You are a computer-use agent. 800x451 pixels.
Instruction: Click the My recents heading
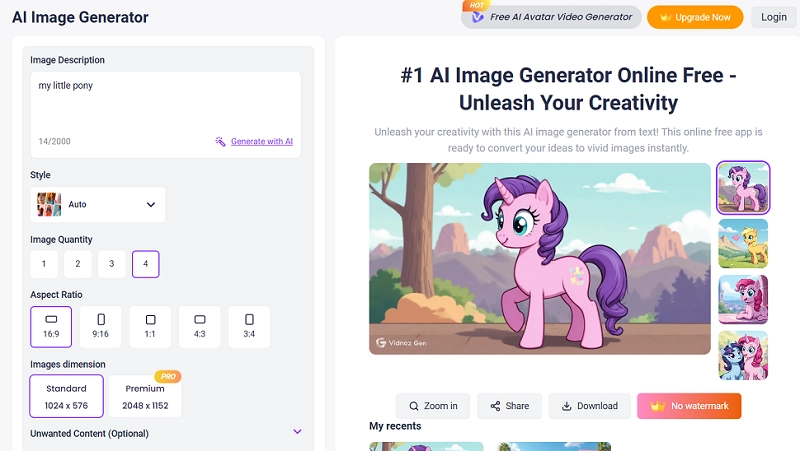pos(395,426)
